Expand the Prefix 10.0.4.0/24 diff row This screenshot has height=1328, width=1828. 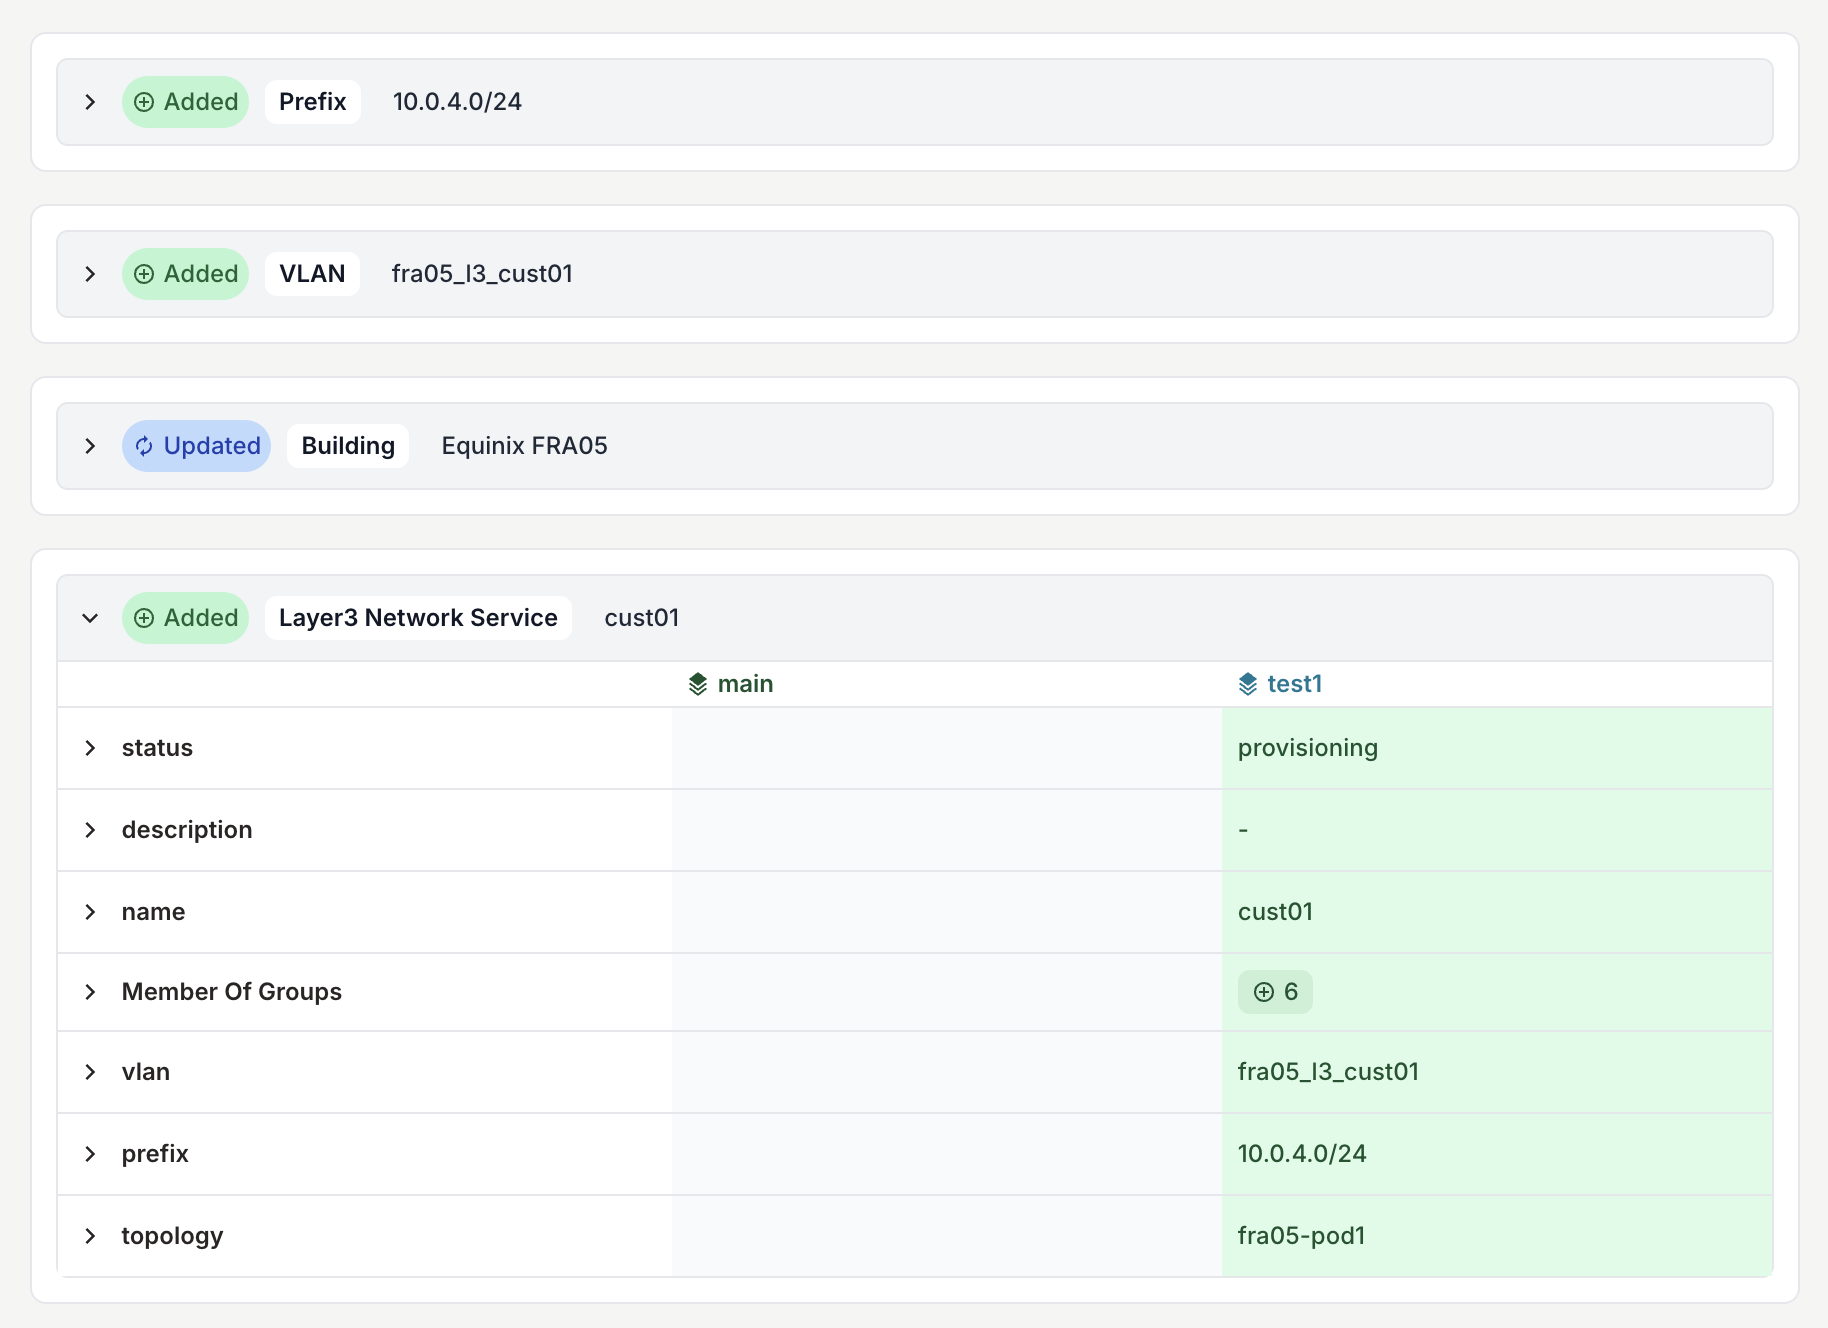point(90,102)
